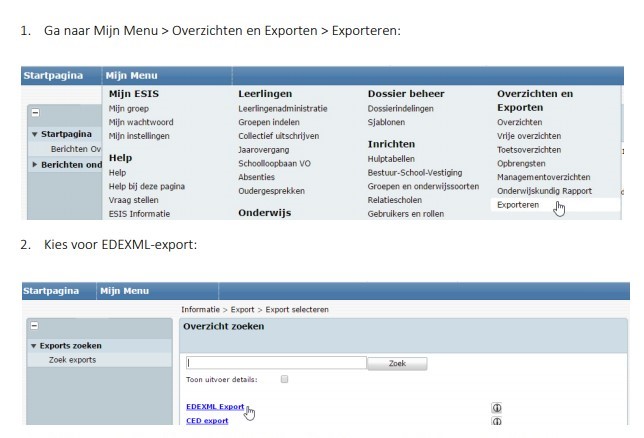Image resolution: width=644 pixels, height=438 pixels.
Task: Open Hulptabellen menu entry
Action: tap(391, 159)
